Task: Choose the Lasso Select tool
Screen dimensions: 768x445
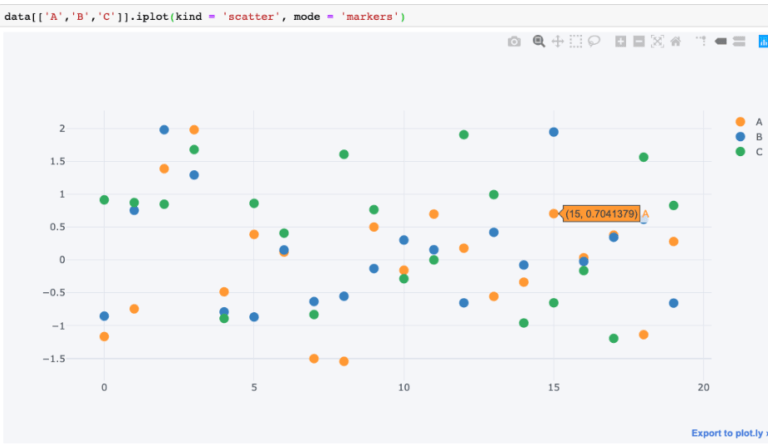Action: [594, 41]
